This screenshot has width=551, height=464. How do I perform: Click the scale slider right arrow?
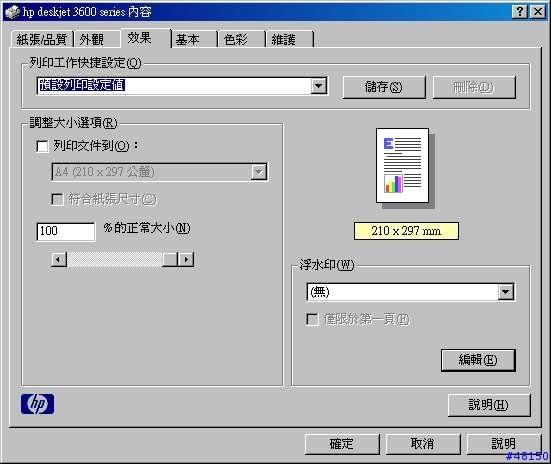point(186,259)
